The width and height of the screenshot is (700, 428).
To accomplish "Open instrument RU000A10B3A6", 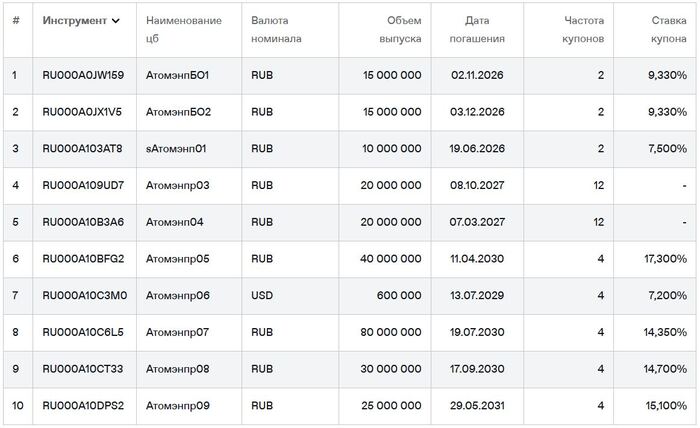I will click(x=83, y=222).
